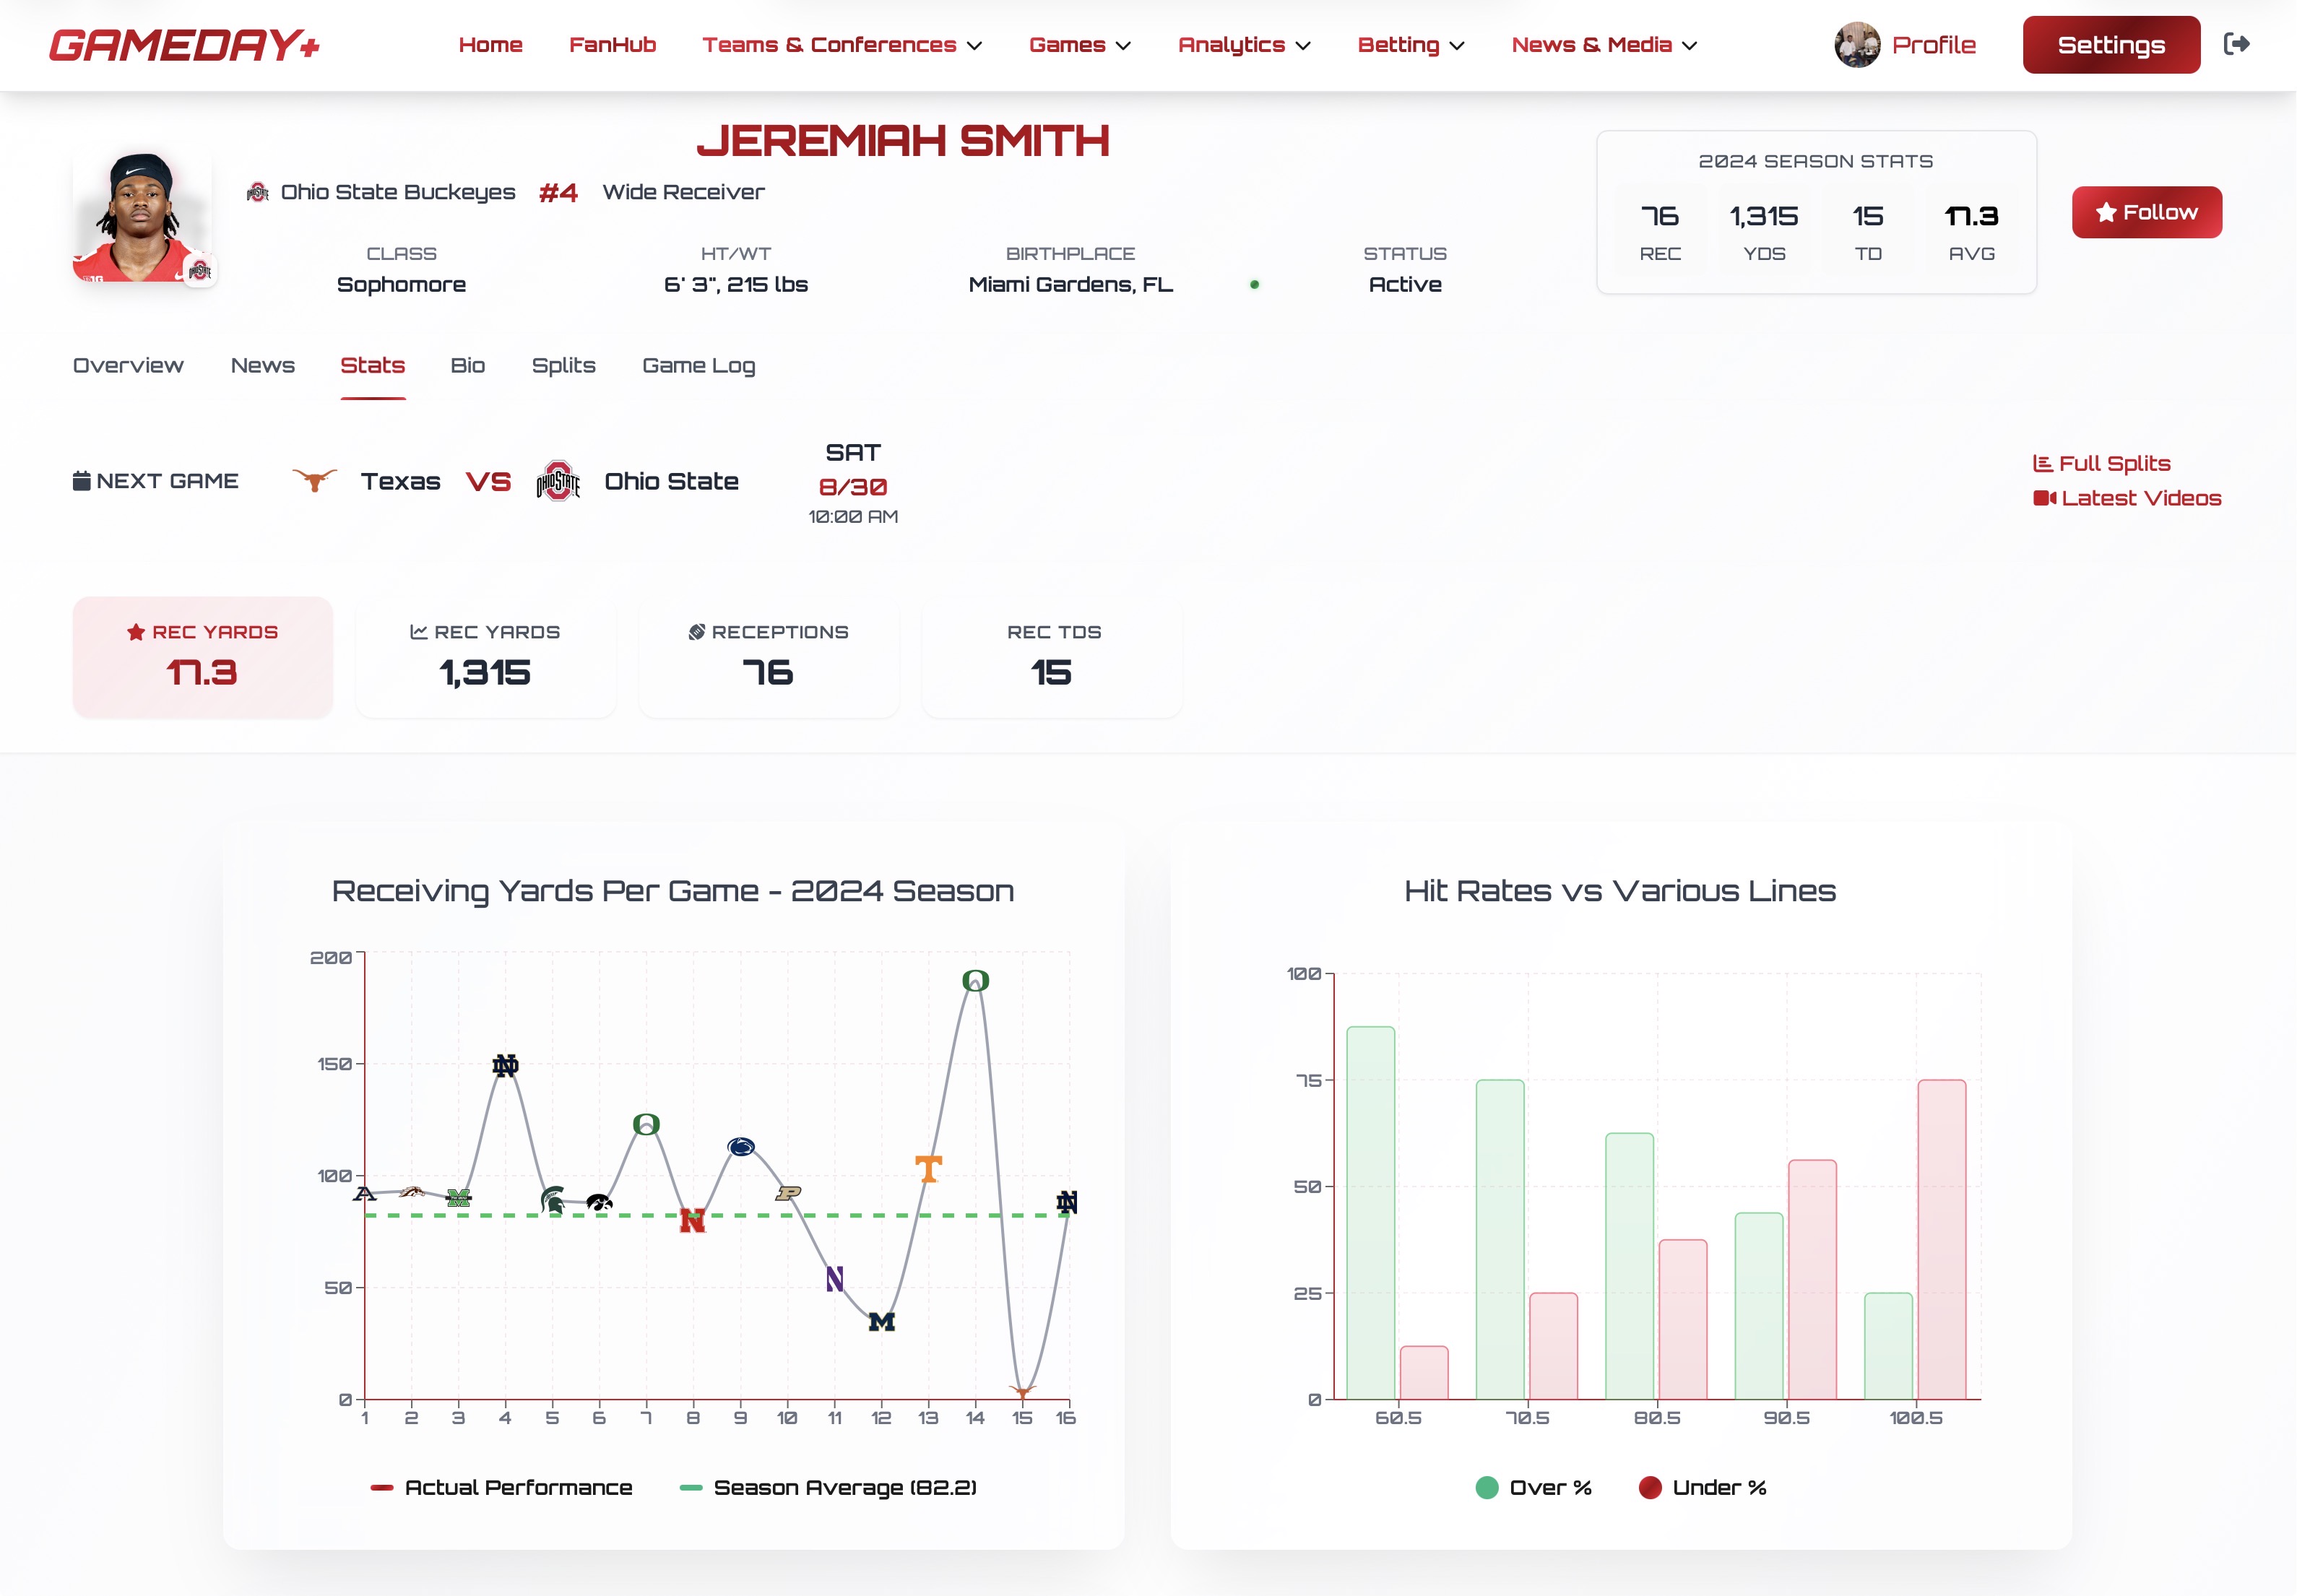Click the red Under bar at 100.5
2297x1596 pixels.
(1942, 1240)
